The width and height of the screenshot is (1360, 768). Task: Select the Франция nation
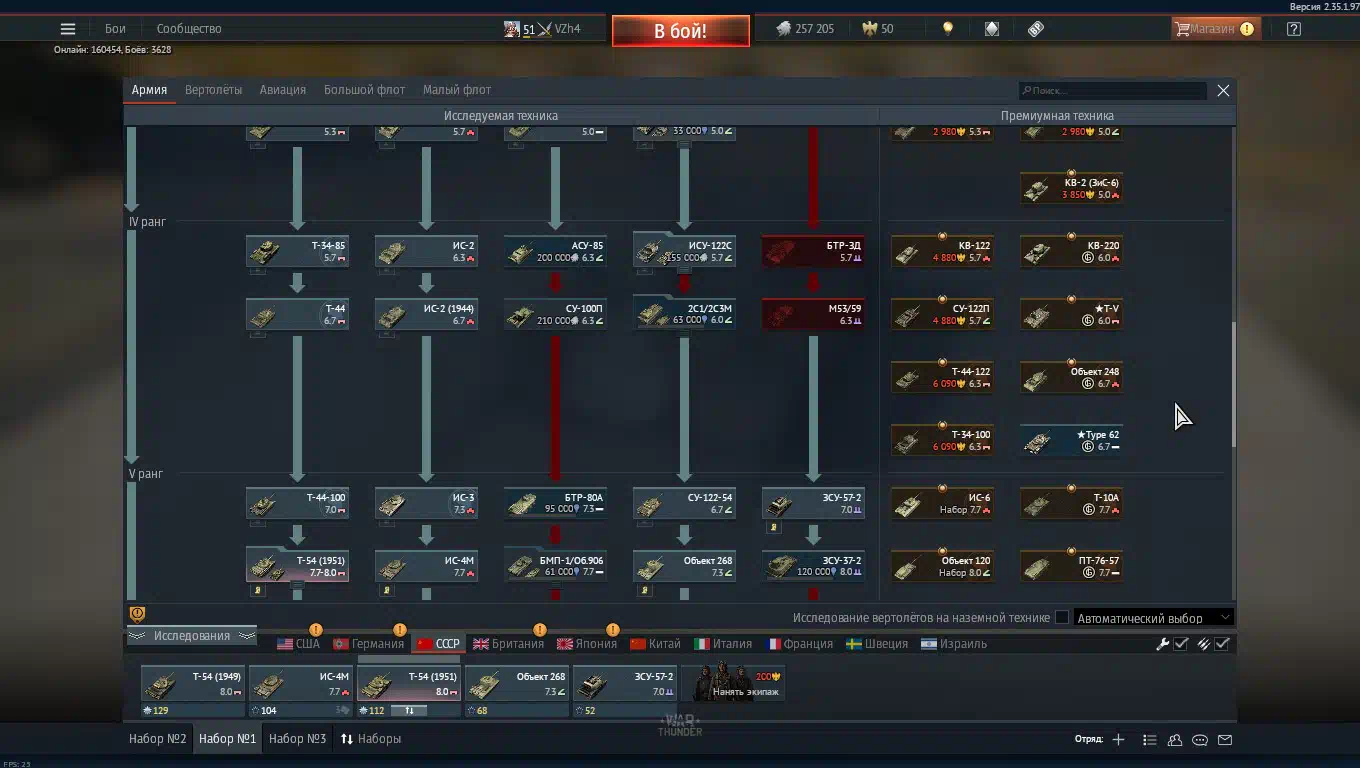[800, 644]
